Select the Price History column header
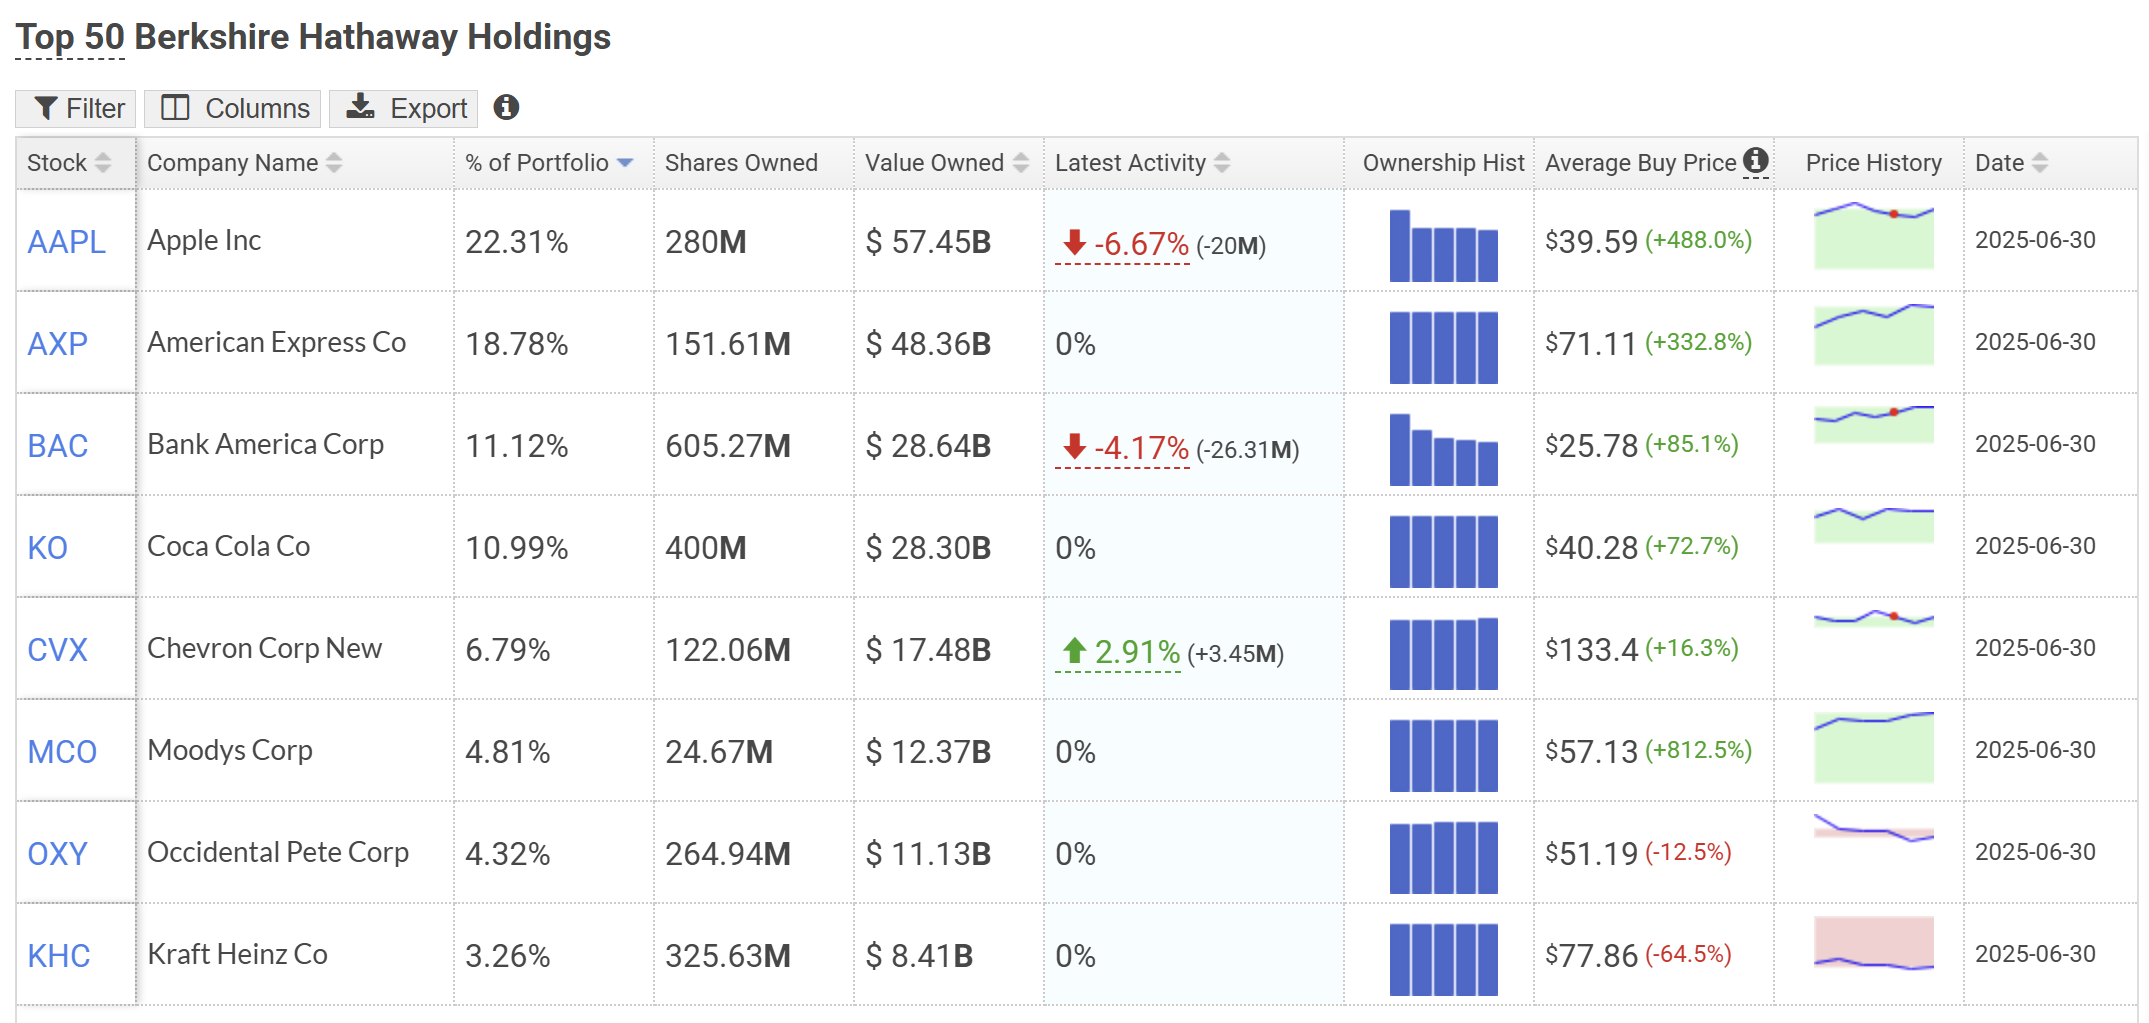Viewport: 2149px width, 1023px height. tap(1873, 163)
